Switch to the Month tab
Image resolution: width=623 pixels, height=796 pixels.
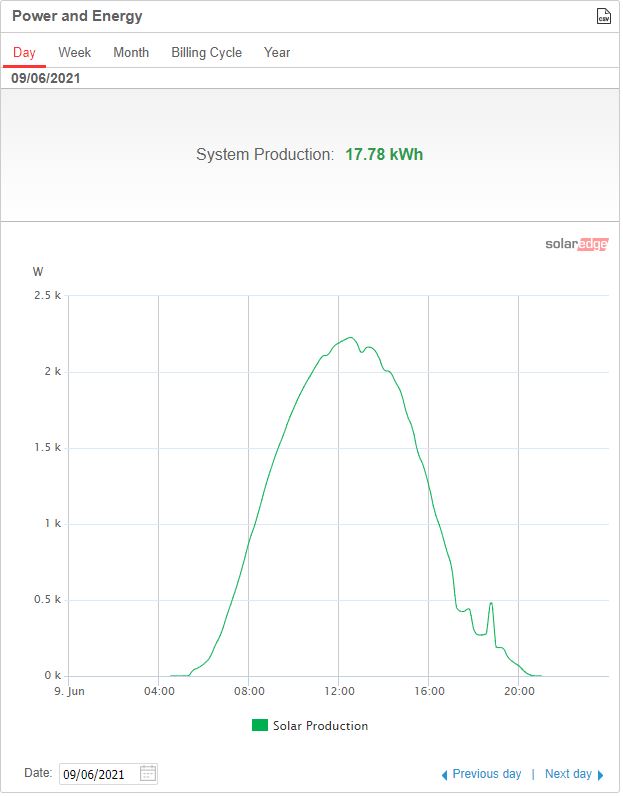(x=132, y=52)
